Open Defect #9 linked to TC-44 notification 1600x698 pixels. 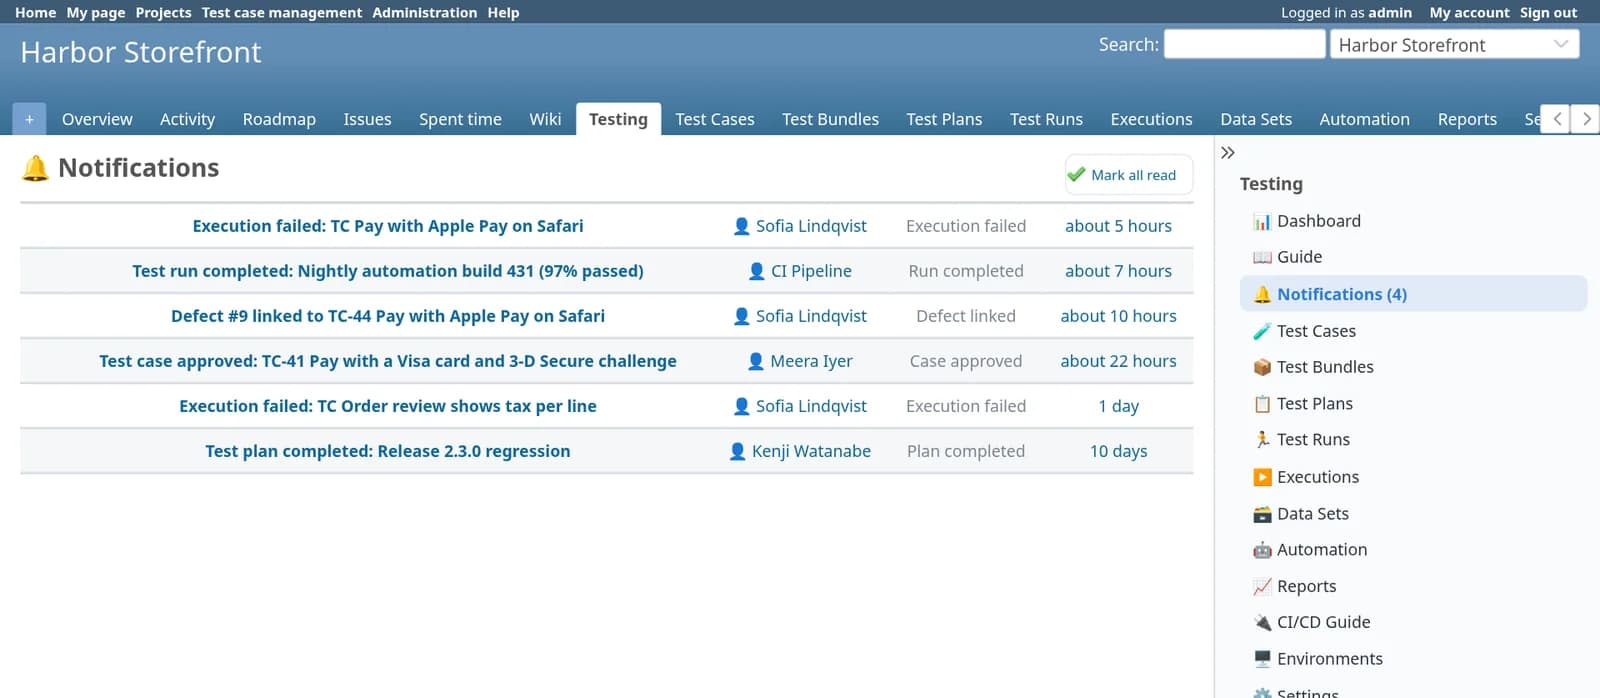coord(388,316)
